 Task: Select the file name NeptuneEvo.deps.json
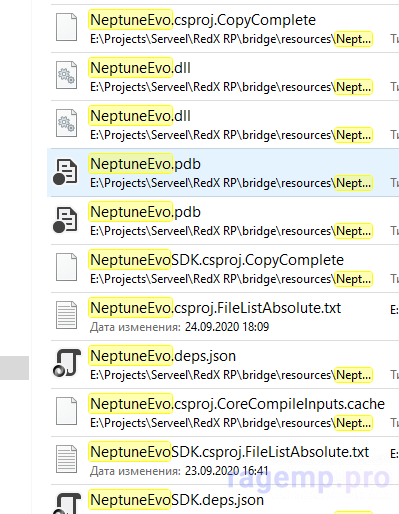tap(163, 356)
